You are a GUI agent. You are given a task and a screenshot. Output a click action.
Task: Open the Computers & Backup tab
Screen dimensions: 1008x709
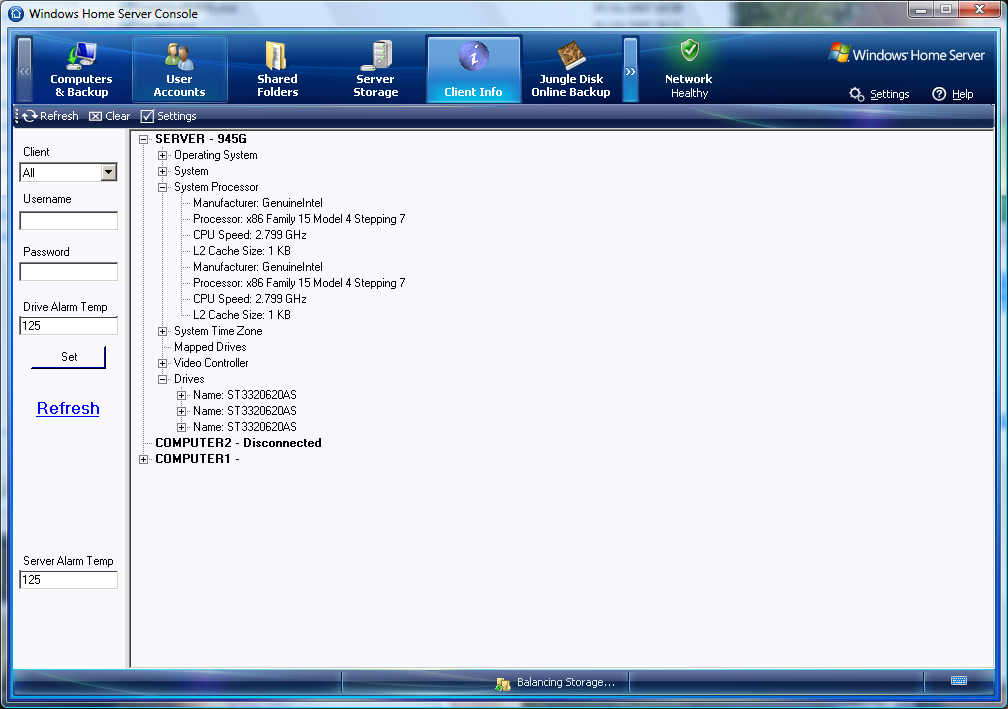point(81,69)
